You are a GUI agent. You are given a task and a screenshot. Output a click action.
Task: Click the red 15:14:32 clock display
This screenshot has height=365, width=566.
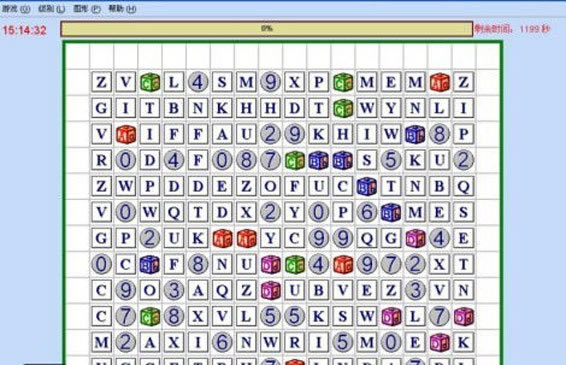(25, 30)
